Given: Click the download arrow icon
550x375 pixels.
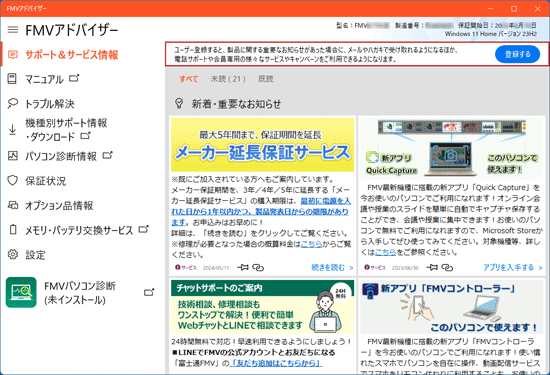Looking at the screenshot, I should 12,129.
